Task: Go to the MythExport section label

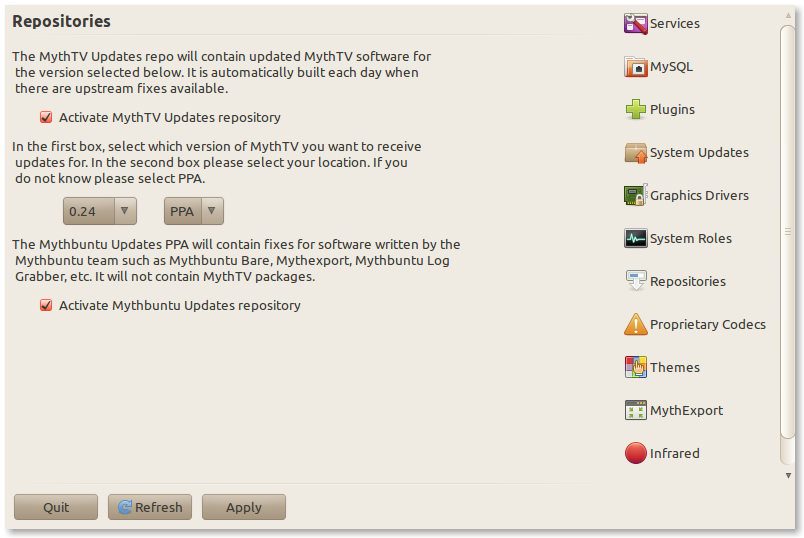Action: 686,411
